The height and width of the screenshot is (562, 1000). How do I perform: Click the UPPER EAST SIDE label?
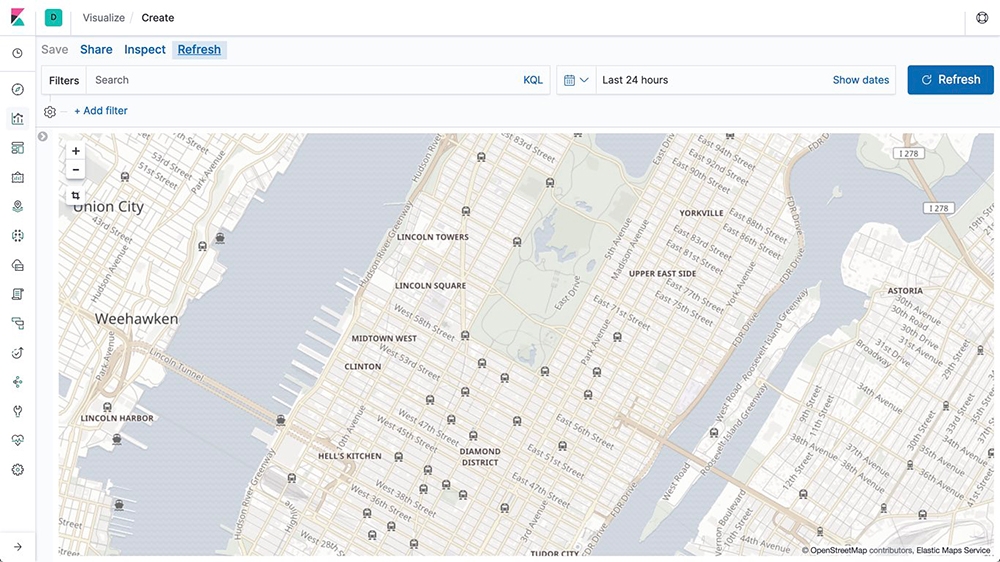point(663,274)
